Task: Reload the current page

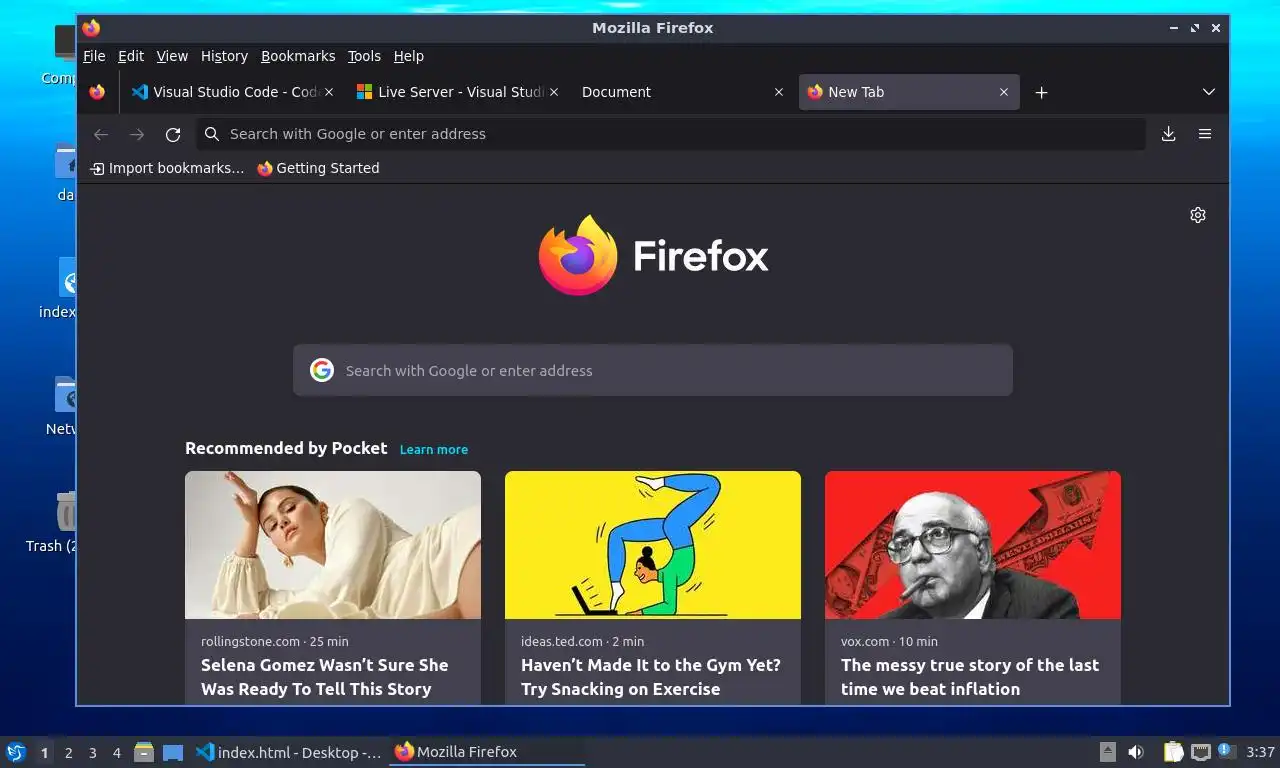Action: pyautogui.click(x=173, y=134)
